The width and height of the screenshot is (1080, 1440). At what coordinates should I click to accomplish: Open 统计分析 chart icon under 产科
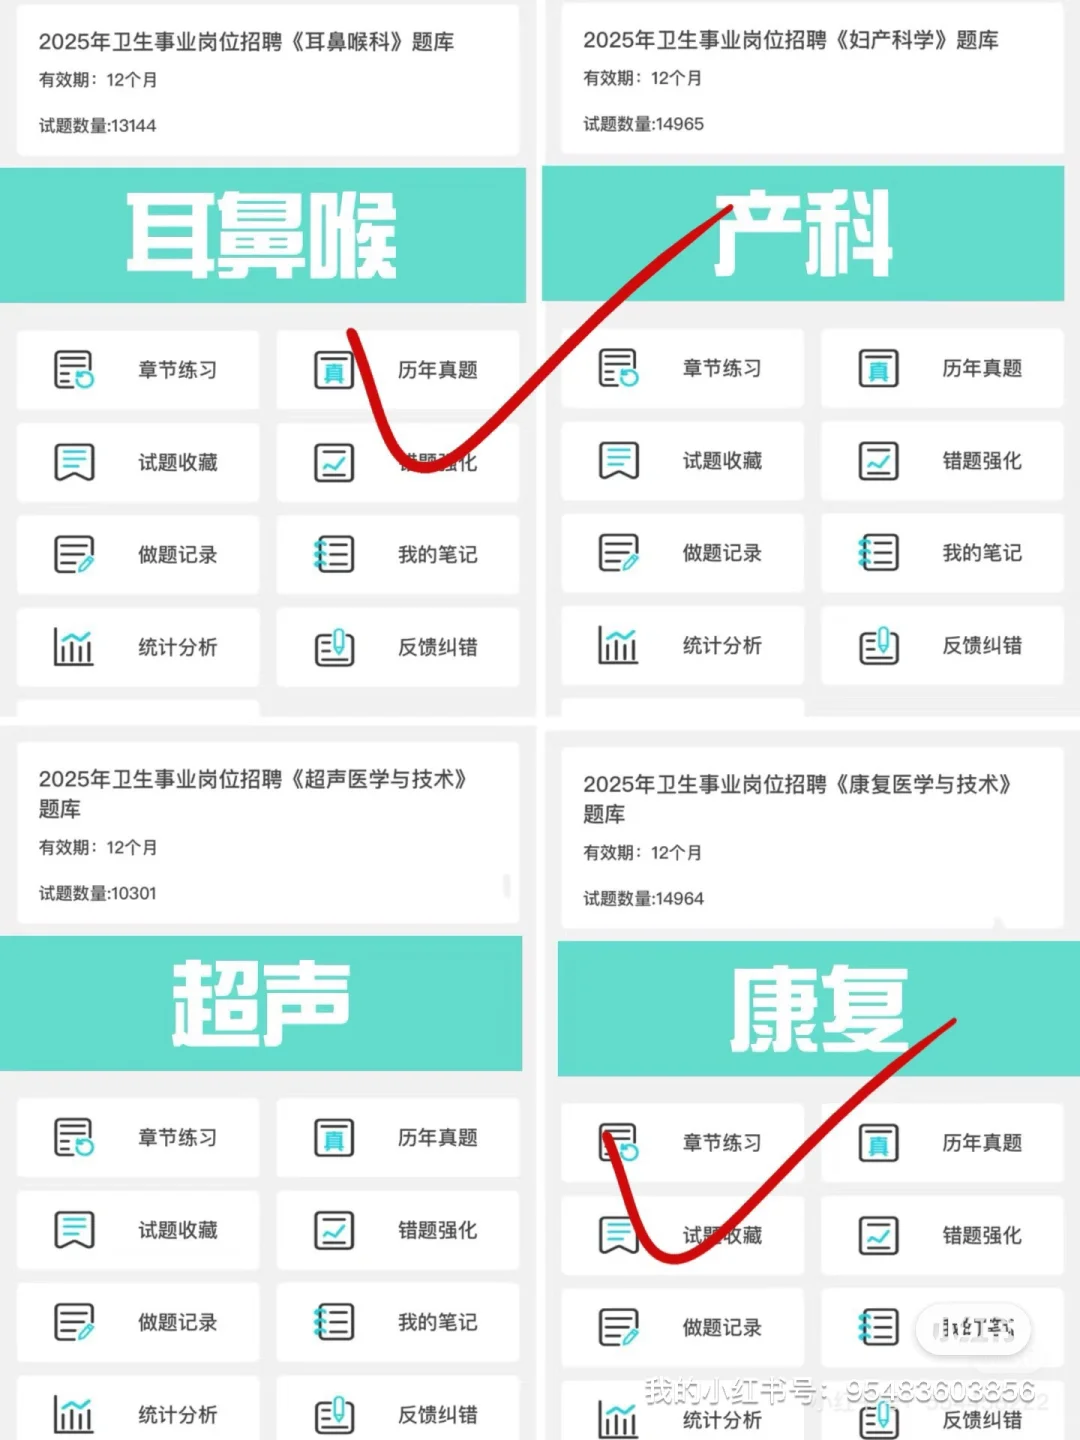(618, 645)
